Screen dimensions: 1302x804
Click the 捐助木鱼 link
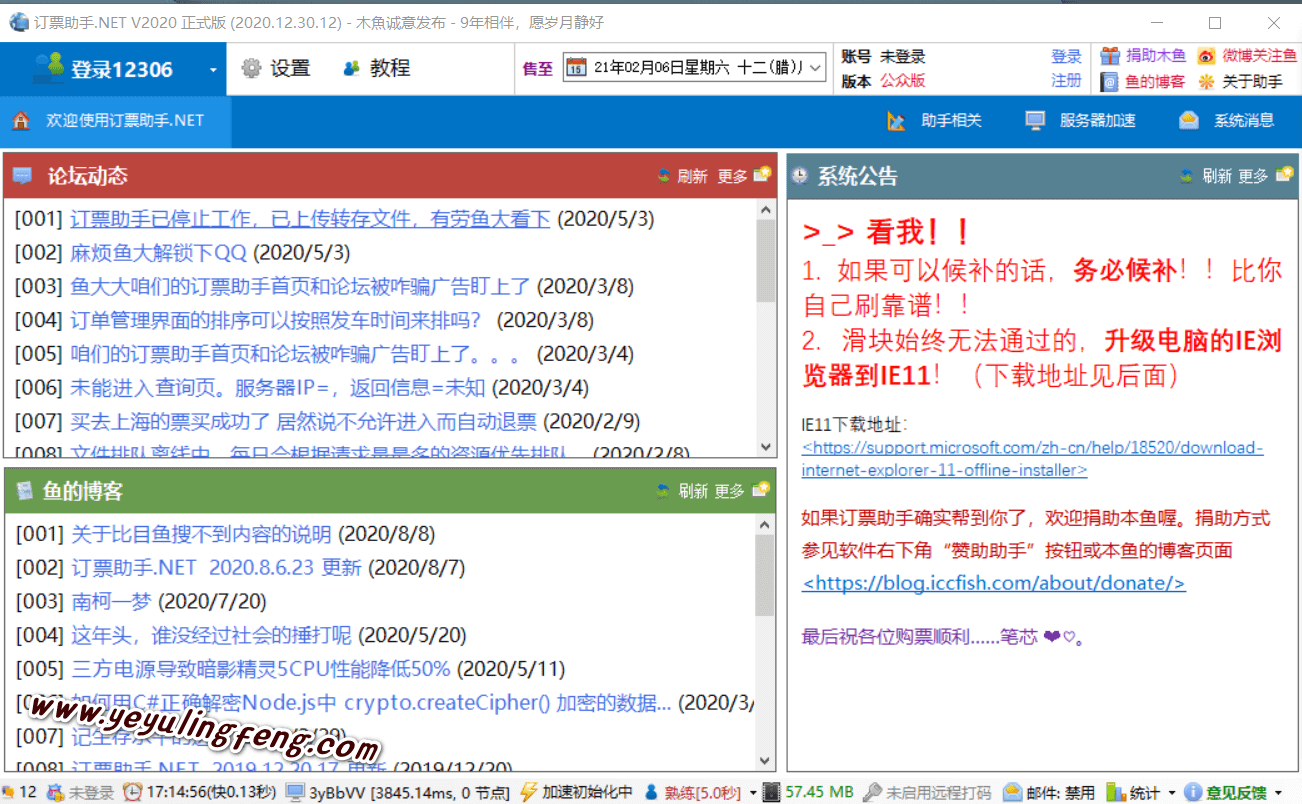1155,56
